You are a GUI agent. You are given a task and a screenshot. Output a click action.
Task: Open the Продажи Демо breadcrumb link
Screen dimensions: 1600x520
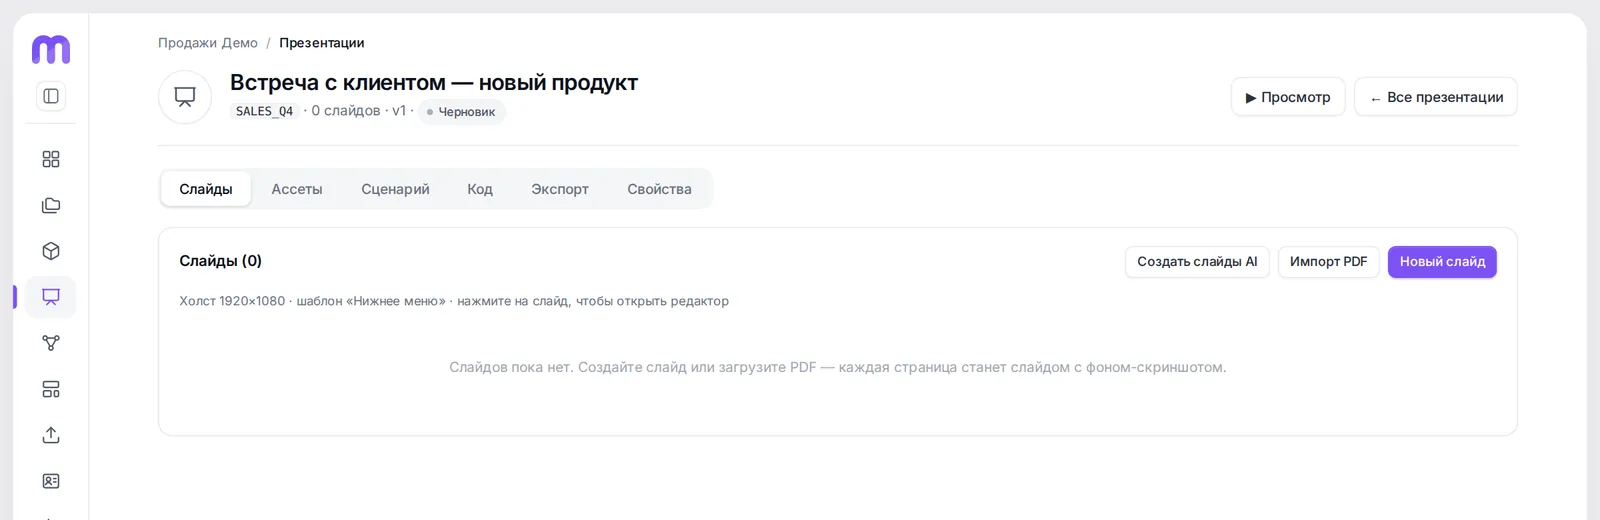tap(208, 43)
